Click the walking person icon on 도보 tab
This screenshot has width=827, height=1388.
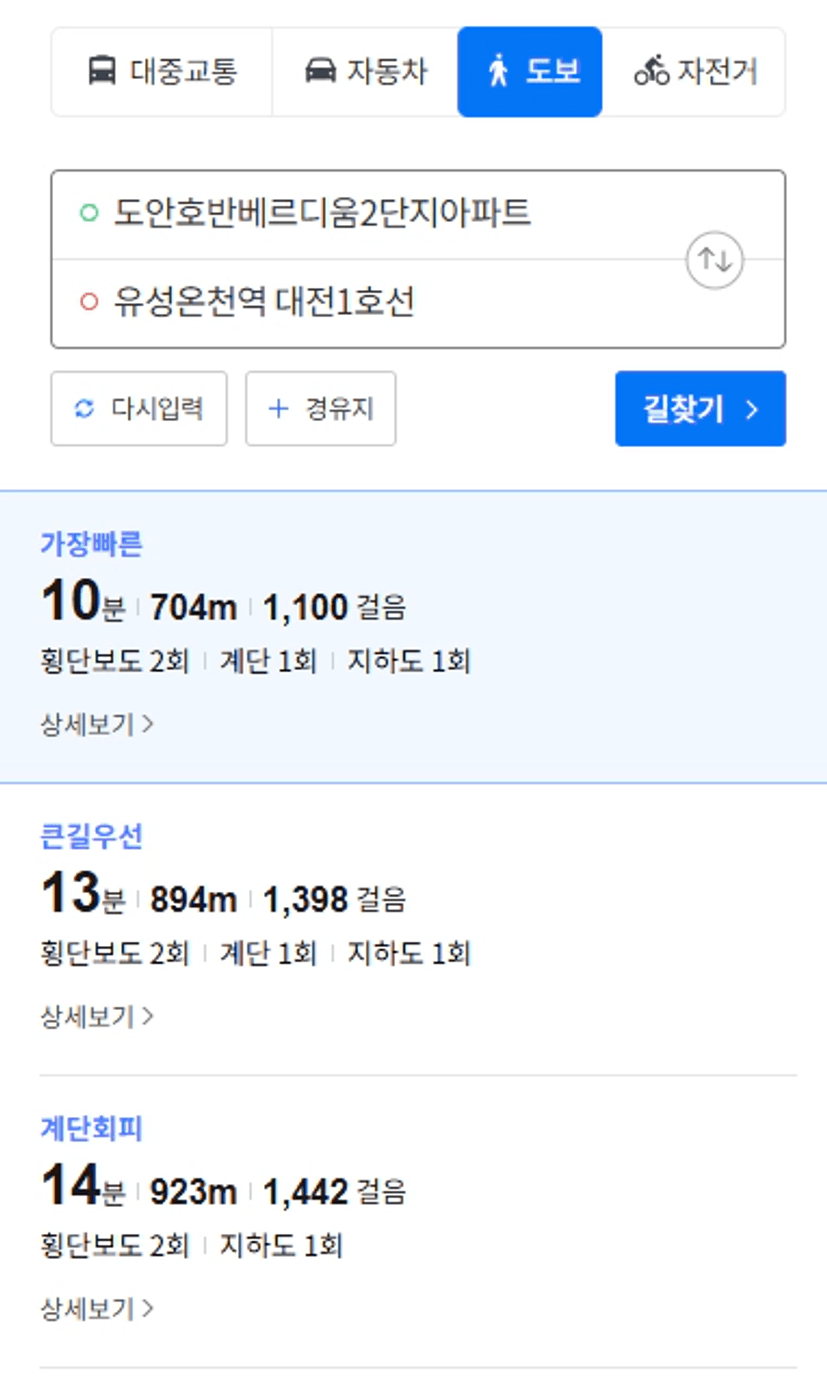click(498, 72)
